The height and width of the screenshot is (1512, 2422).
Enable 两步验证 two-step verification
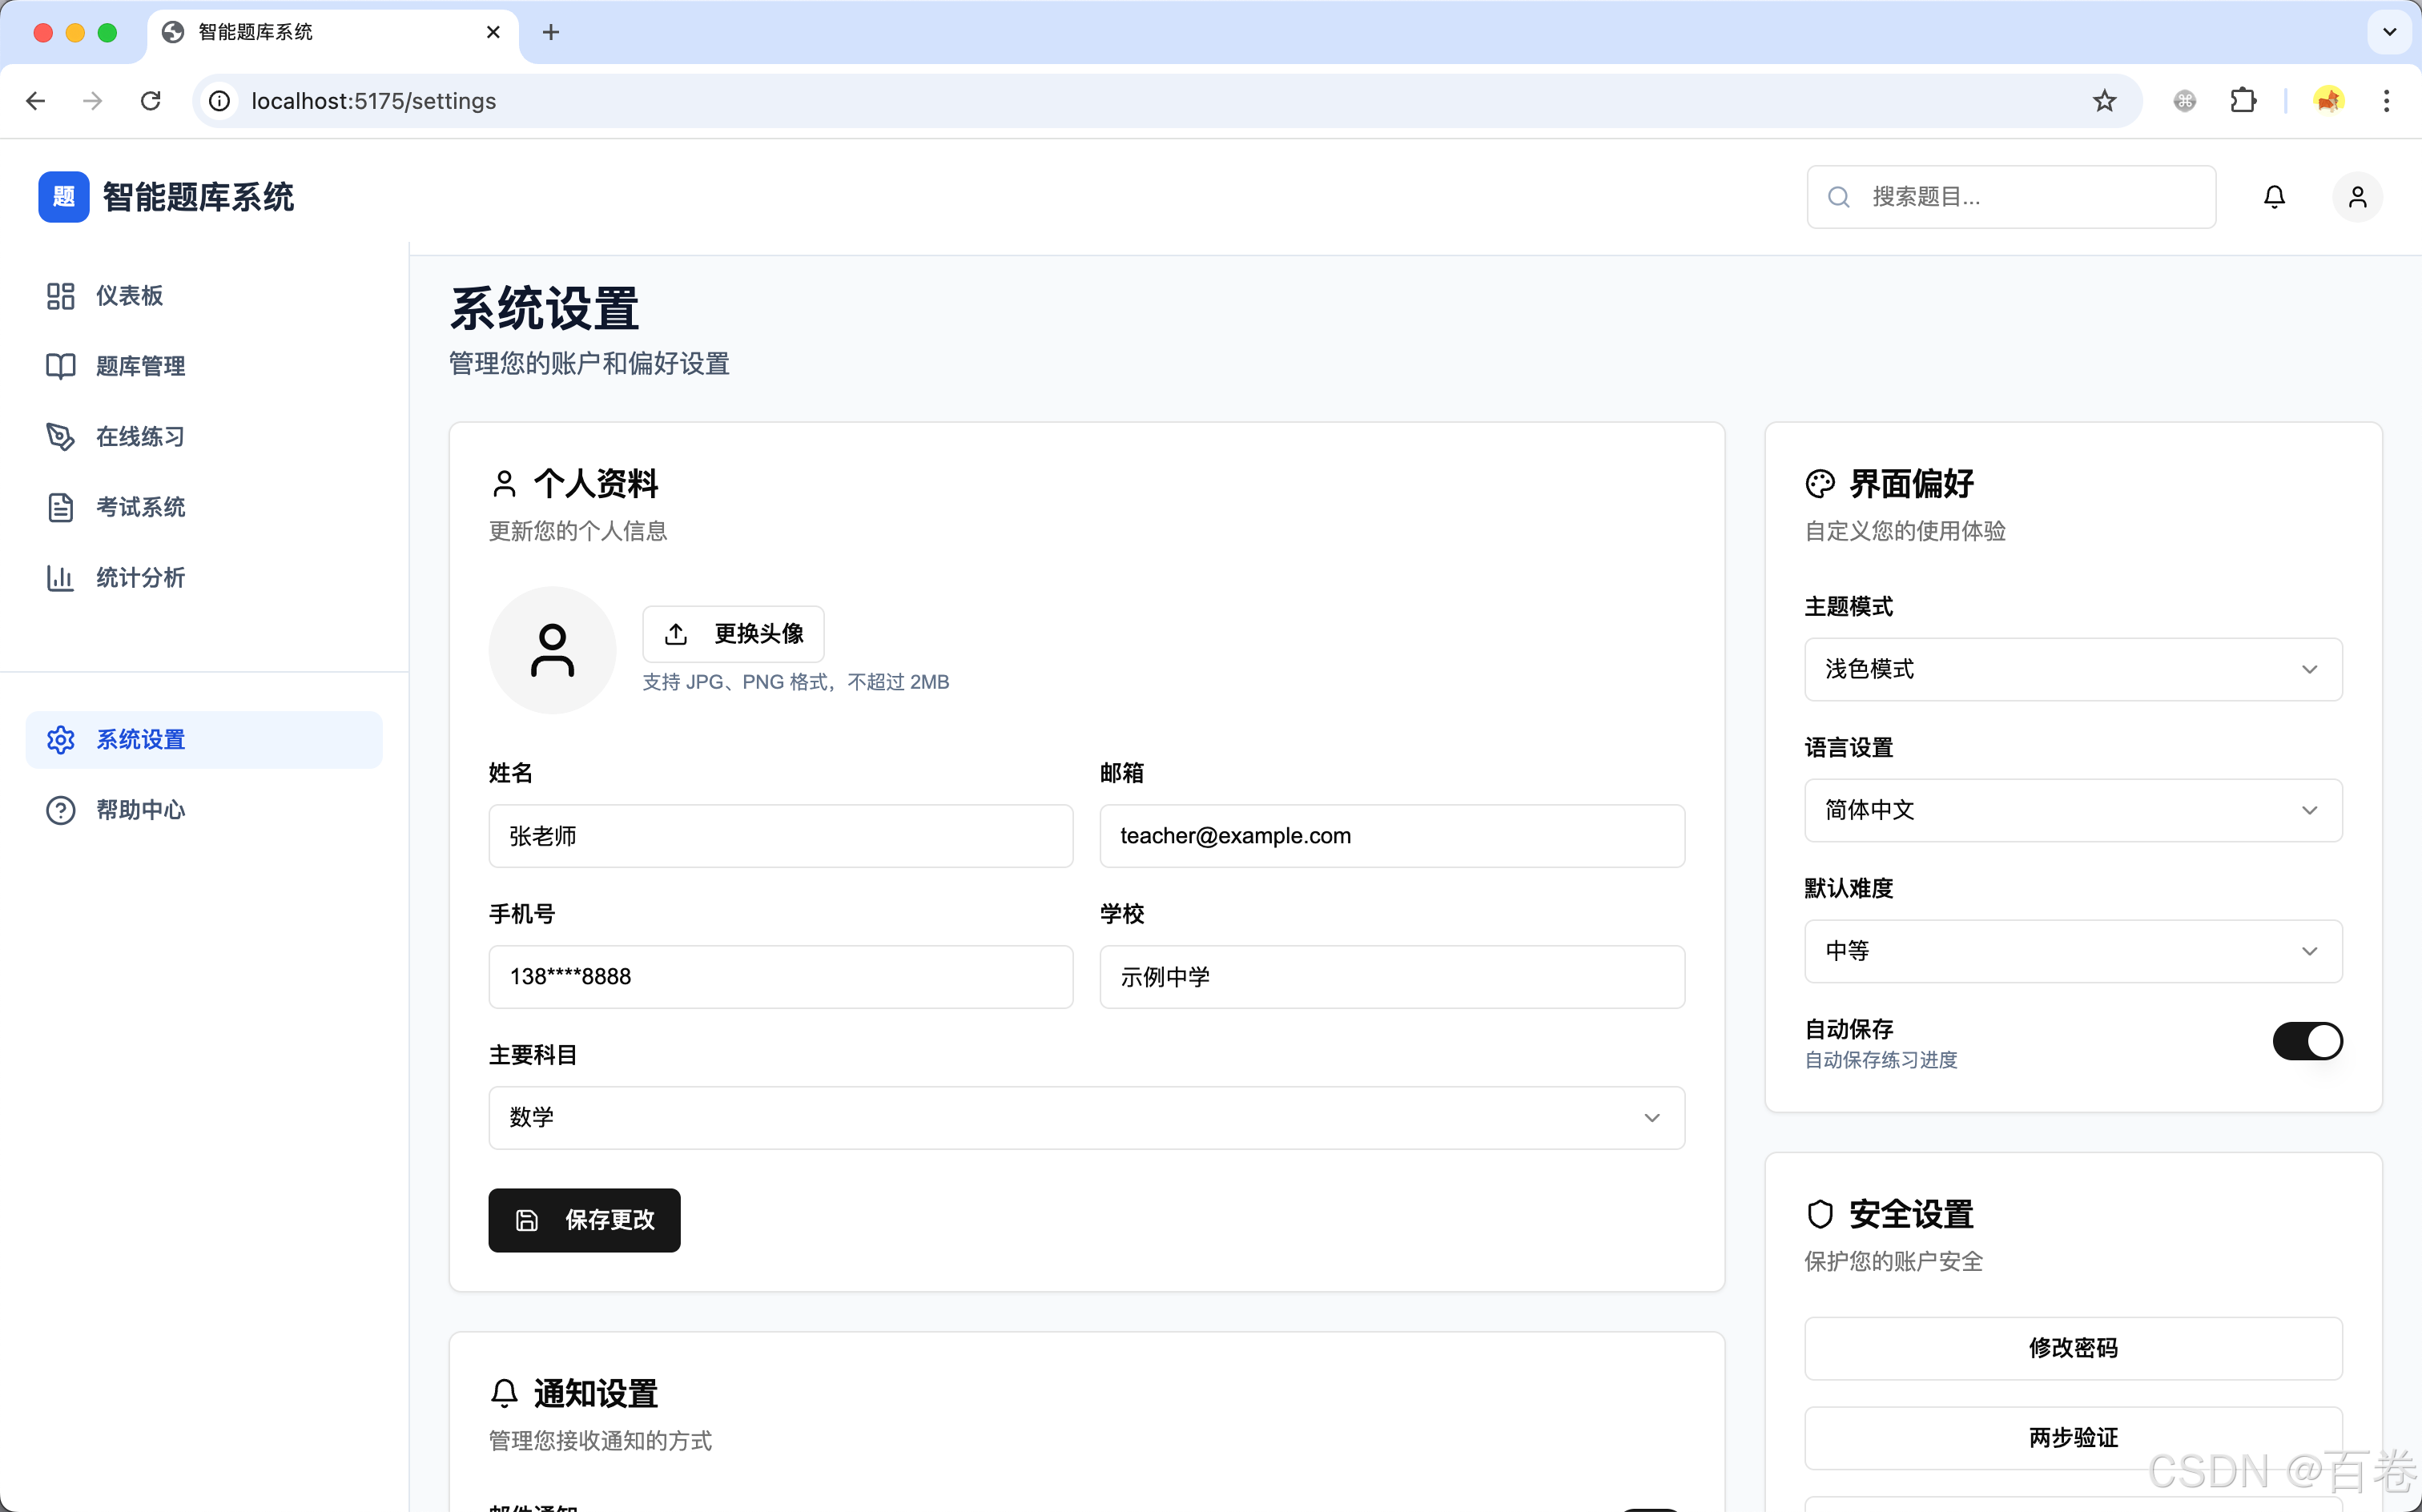pos(2072,1437)
